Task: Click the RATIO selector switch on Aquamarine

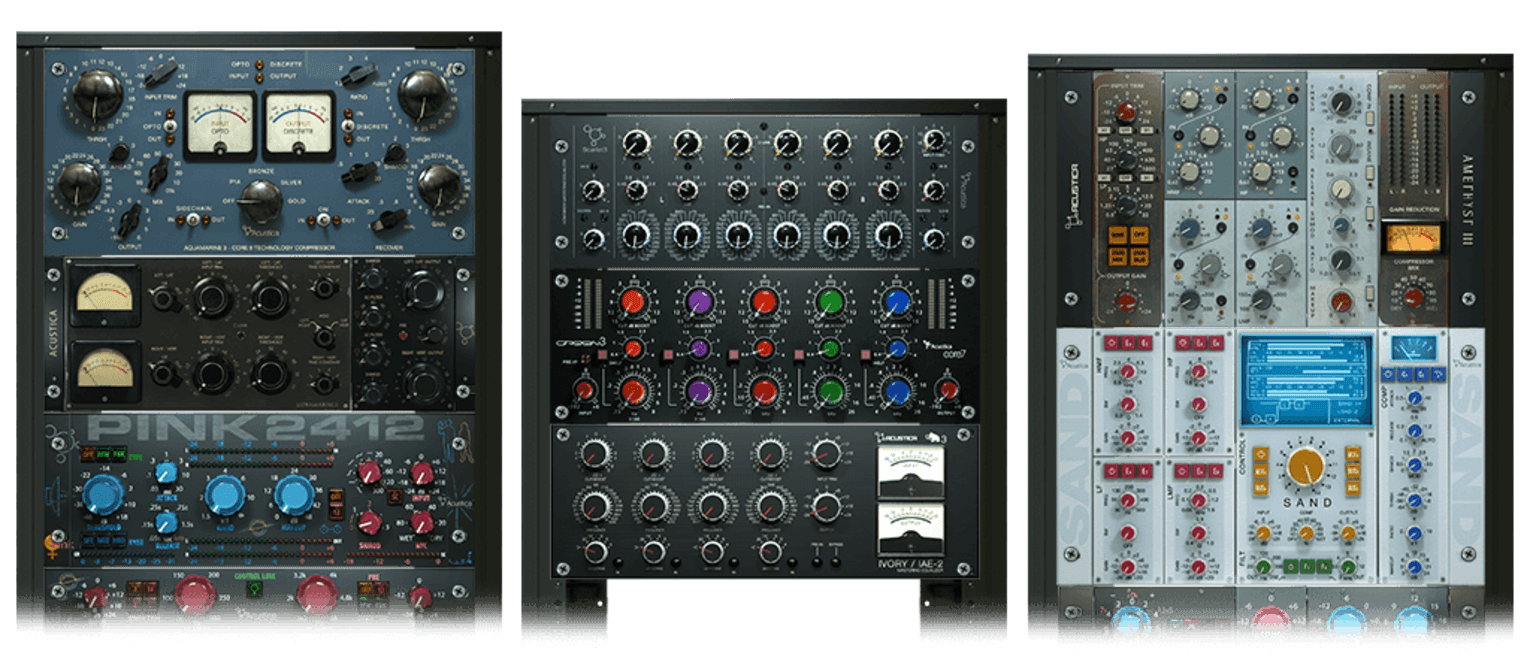Action: [357, 74]
